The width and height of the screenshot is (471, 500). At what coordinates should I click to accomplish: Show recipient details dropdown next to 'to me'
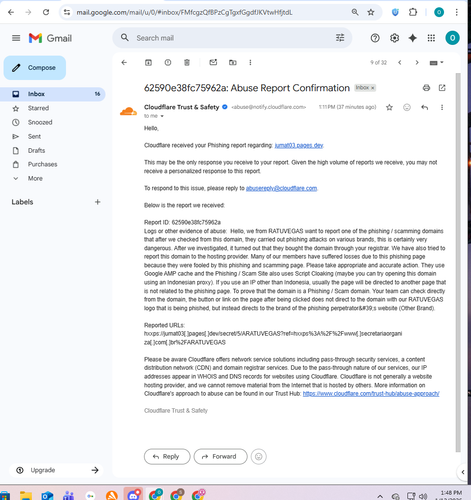[162, 116]
